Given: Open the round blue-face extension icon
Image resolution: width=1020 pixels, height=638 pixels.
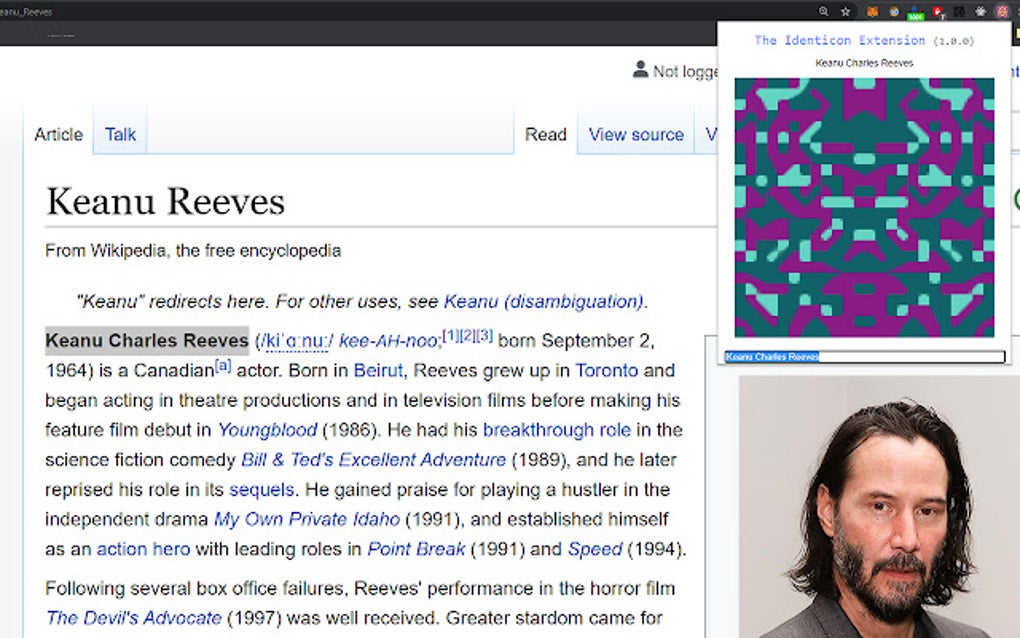Looking at the screenshot, I should click(894, 11).
